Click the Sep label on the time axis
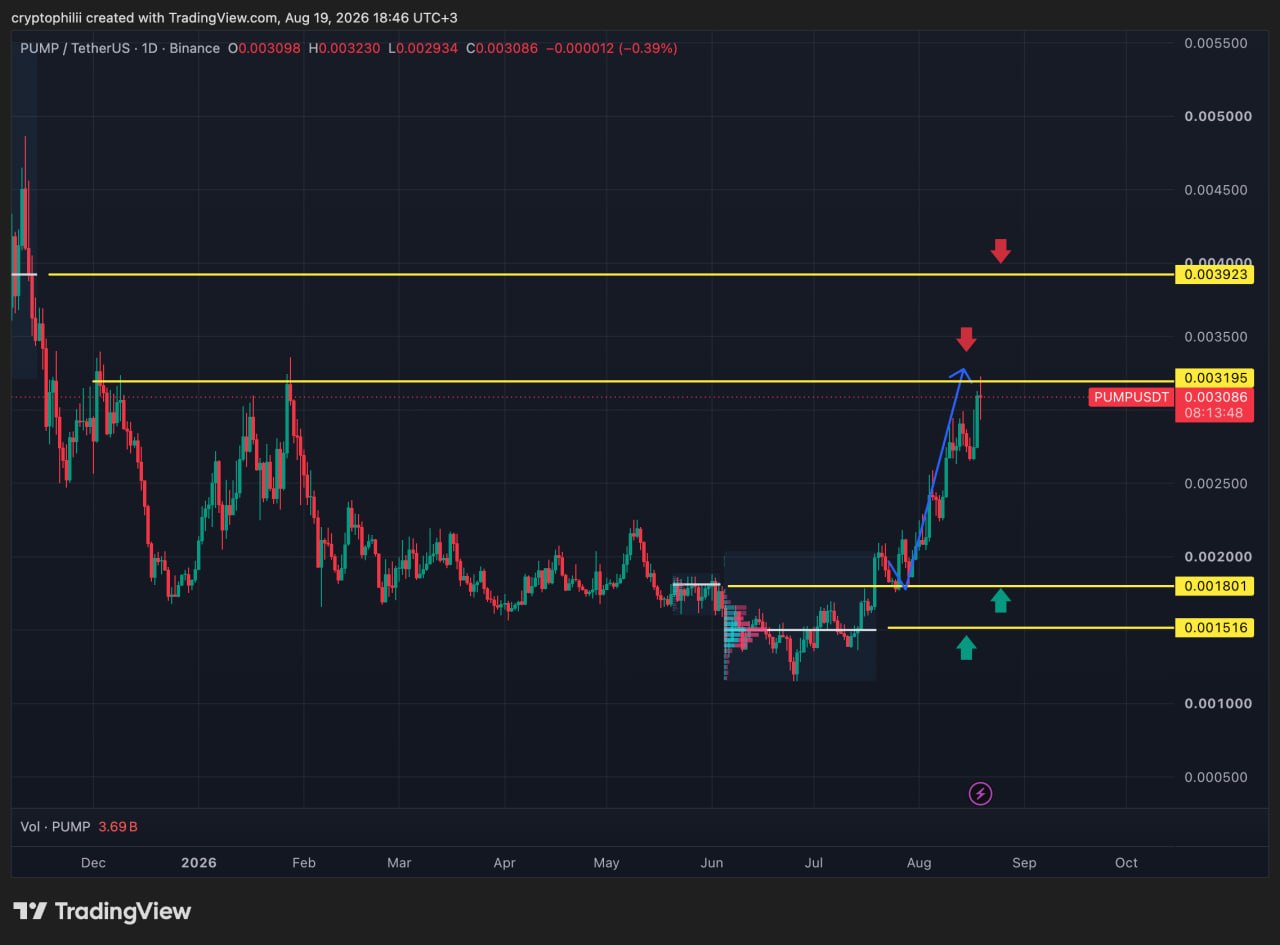The width and height of the screenshot is (1280, 945). point(1024,863)
